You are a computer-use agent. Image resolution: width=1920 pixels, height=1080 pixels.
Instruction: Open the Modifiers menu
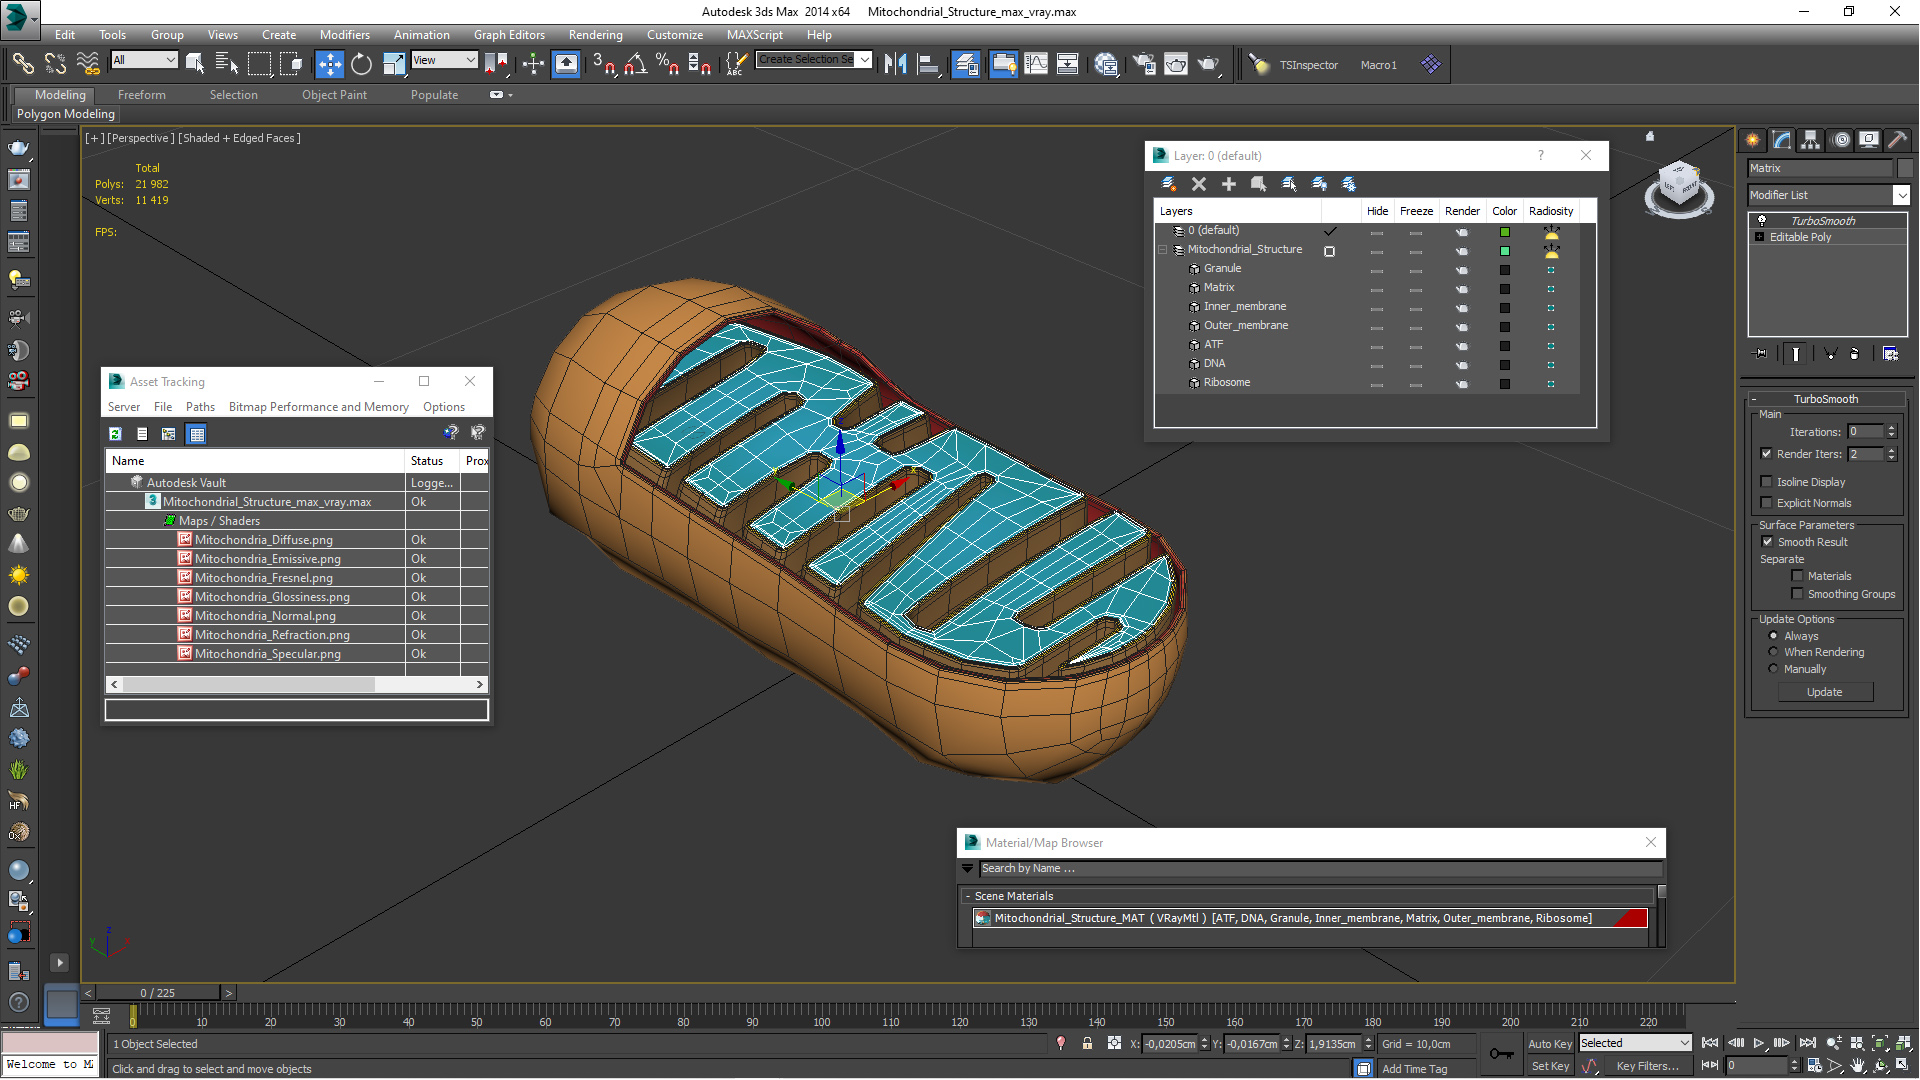[344, 35]
